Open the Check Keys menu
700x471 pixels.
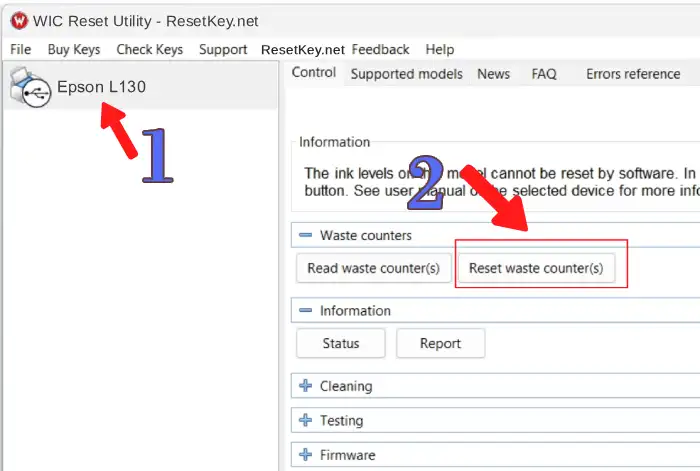coord(149,49)
